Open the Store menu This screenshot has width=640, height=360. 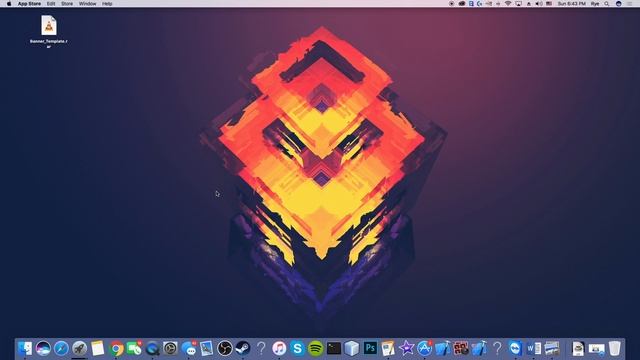pos(67,4)
